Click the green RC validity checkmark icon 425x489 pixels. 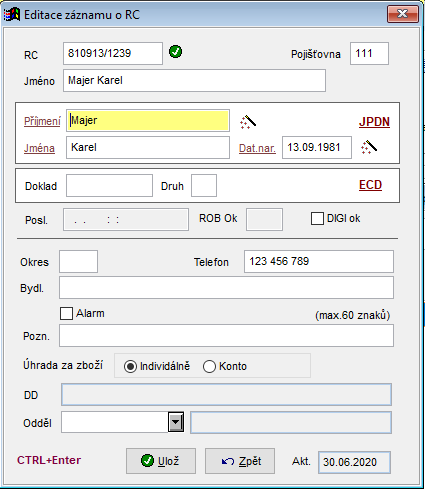[x=175, y=52]
